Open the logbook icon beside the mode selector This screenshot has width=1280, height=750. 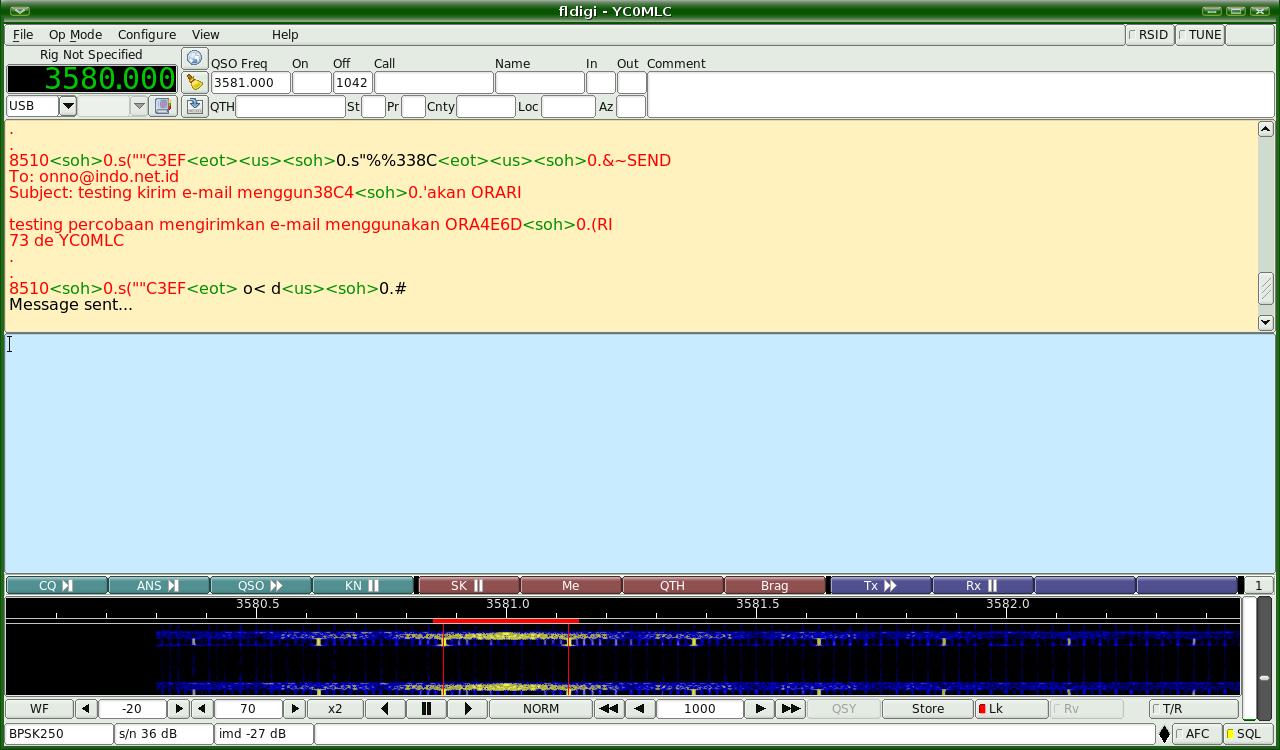click(x=163, y=106)
